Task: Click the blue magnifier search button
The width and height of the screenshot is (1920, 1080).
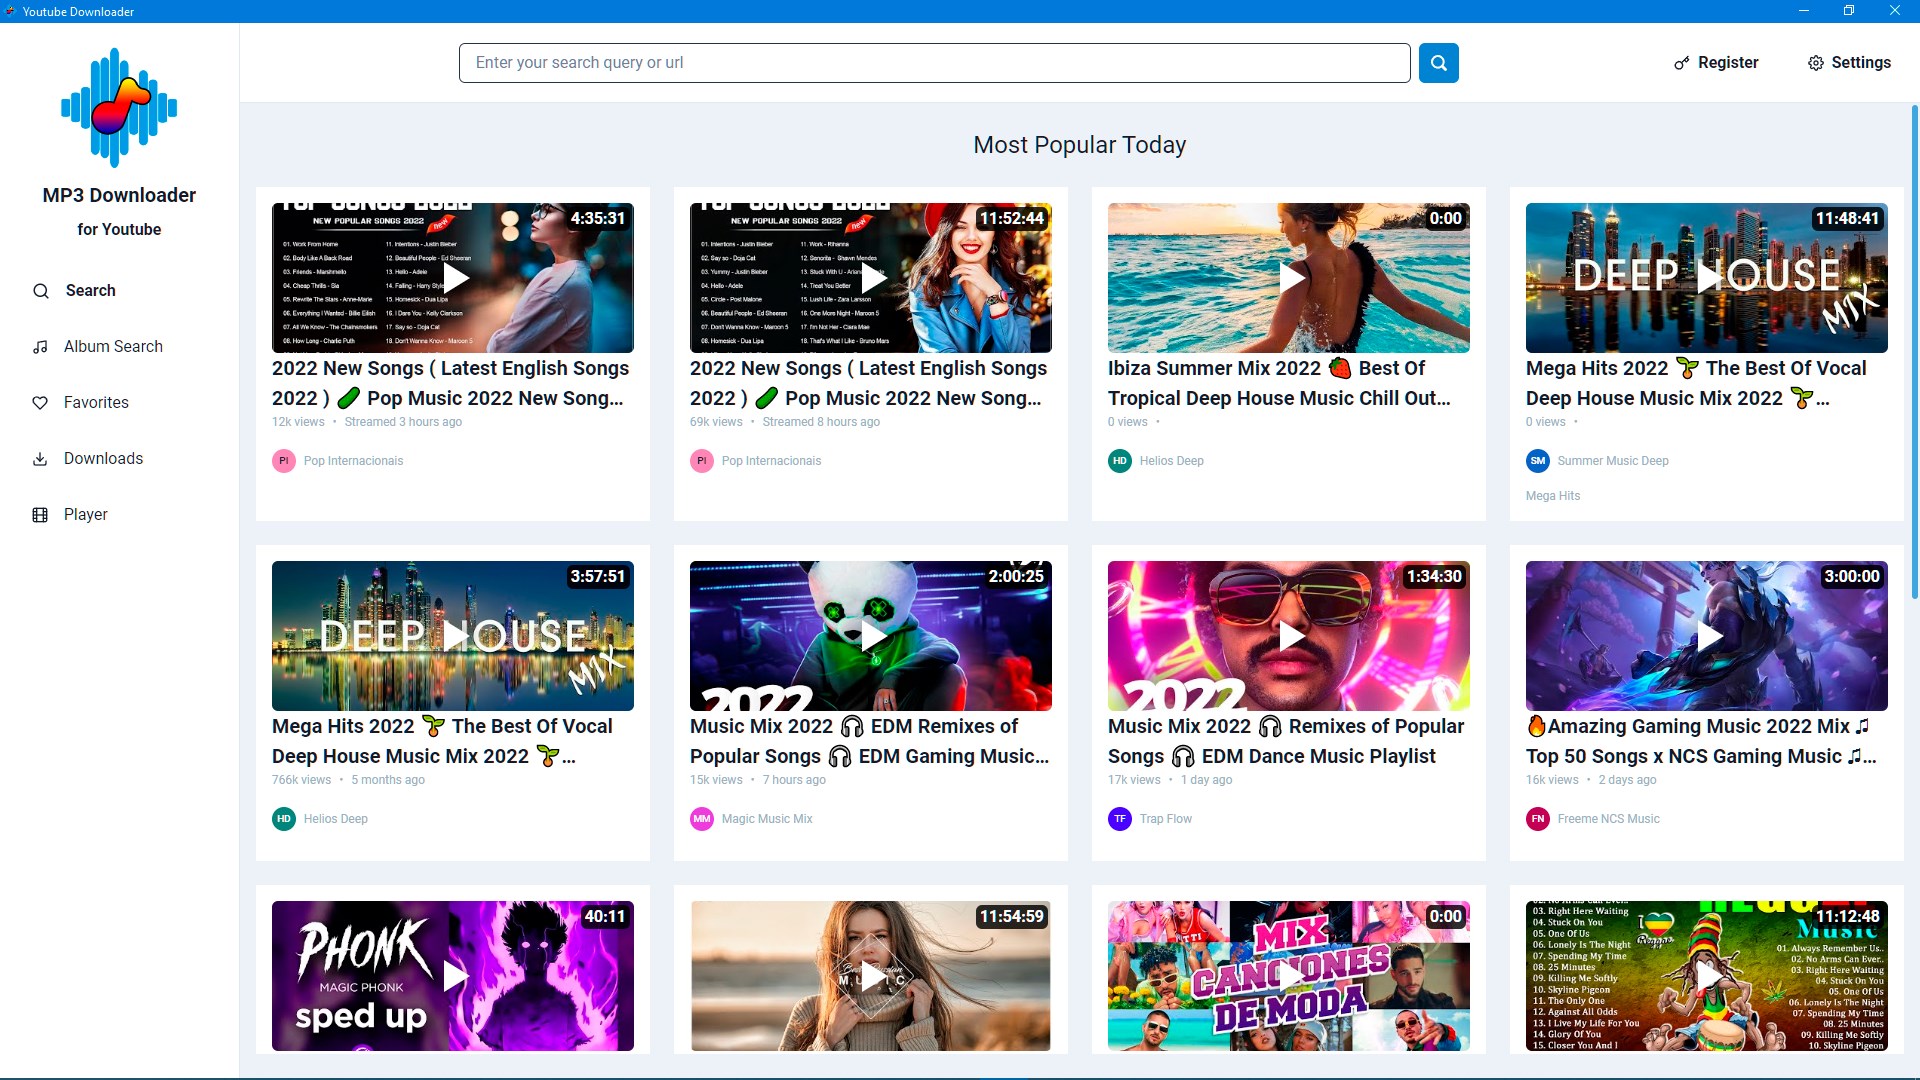Action: [x=1438, y=63]
